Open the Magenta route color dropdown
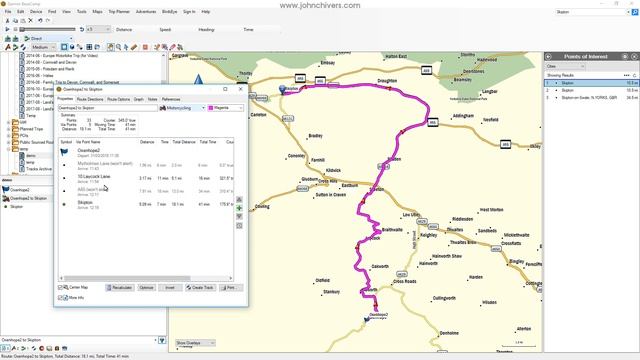Image resolution: width=640 pixels, height=360 pixels. (x=225, y=108)
